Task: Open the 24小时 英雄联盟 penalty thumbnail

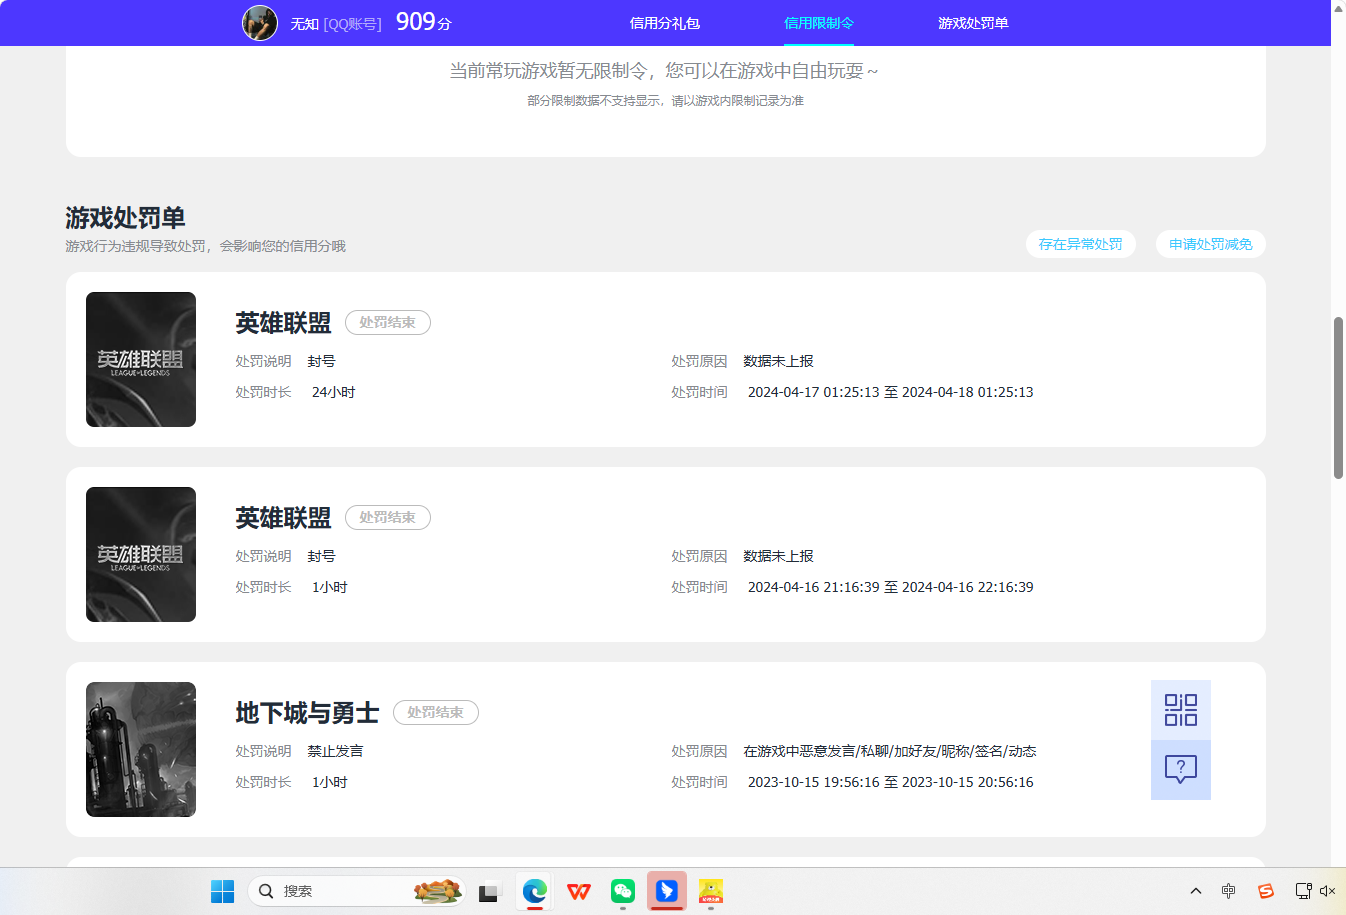Action: click(x=141, y=360)
